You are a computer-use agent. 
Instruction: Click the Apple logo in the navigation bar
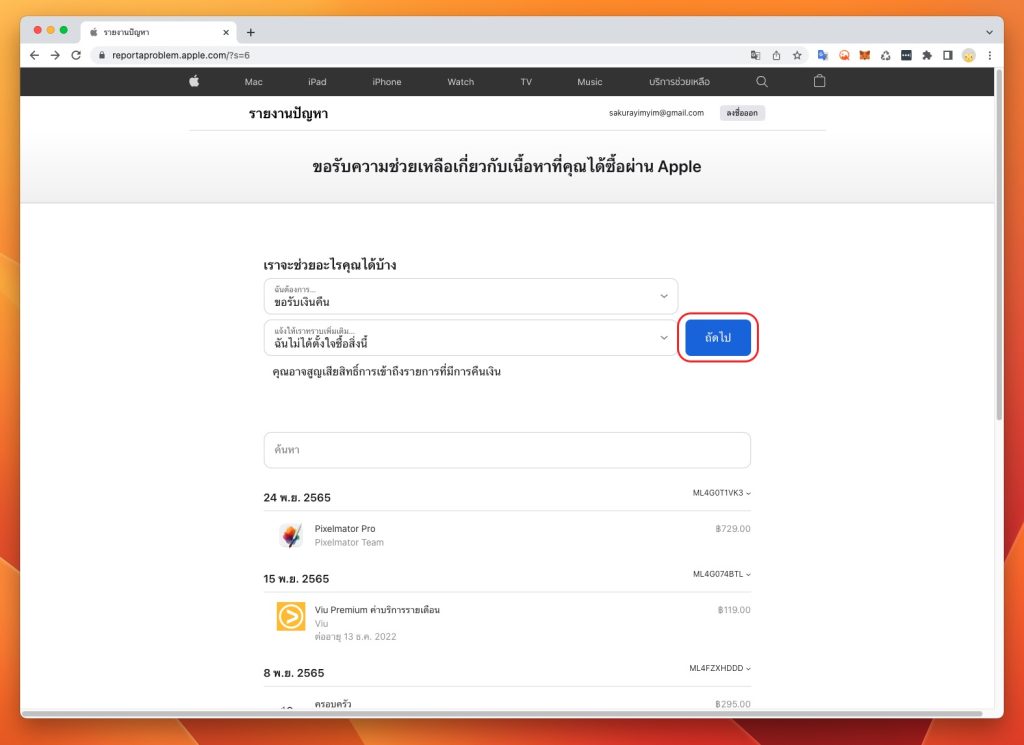pos(193,82)
